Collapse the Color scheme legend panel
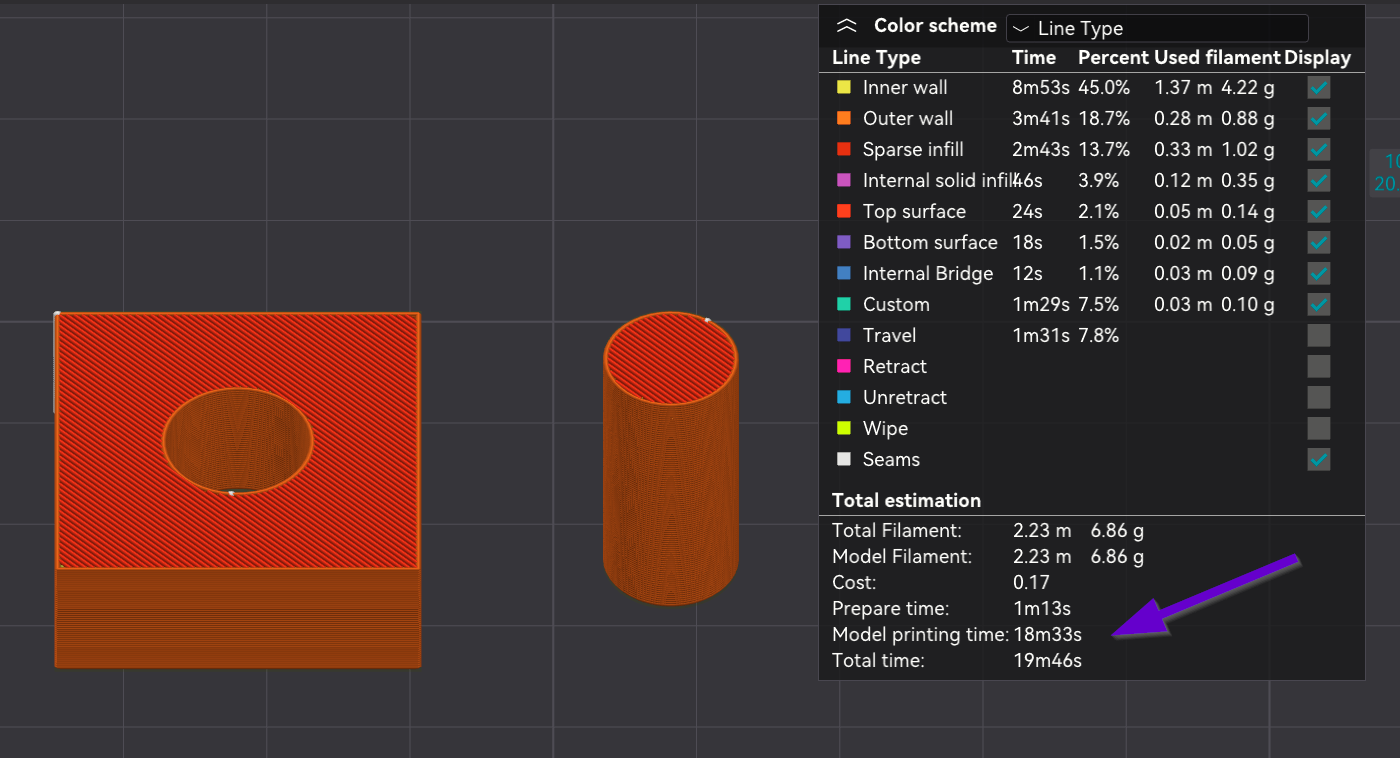 pyautogui.click(x=847, y=26)
